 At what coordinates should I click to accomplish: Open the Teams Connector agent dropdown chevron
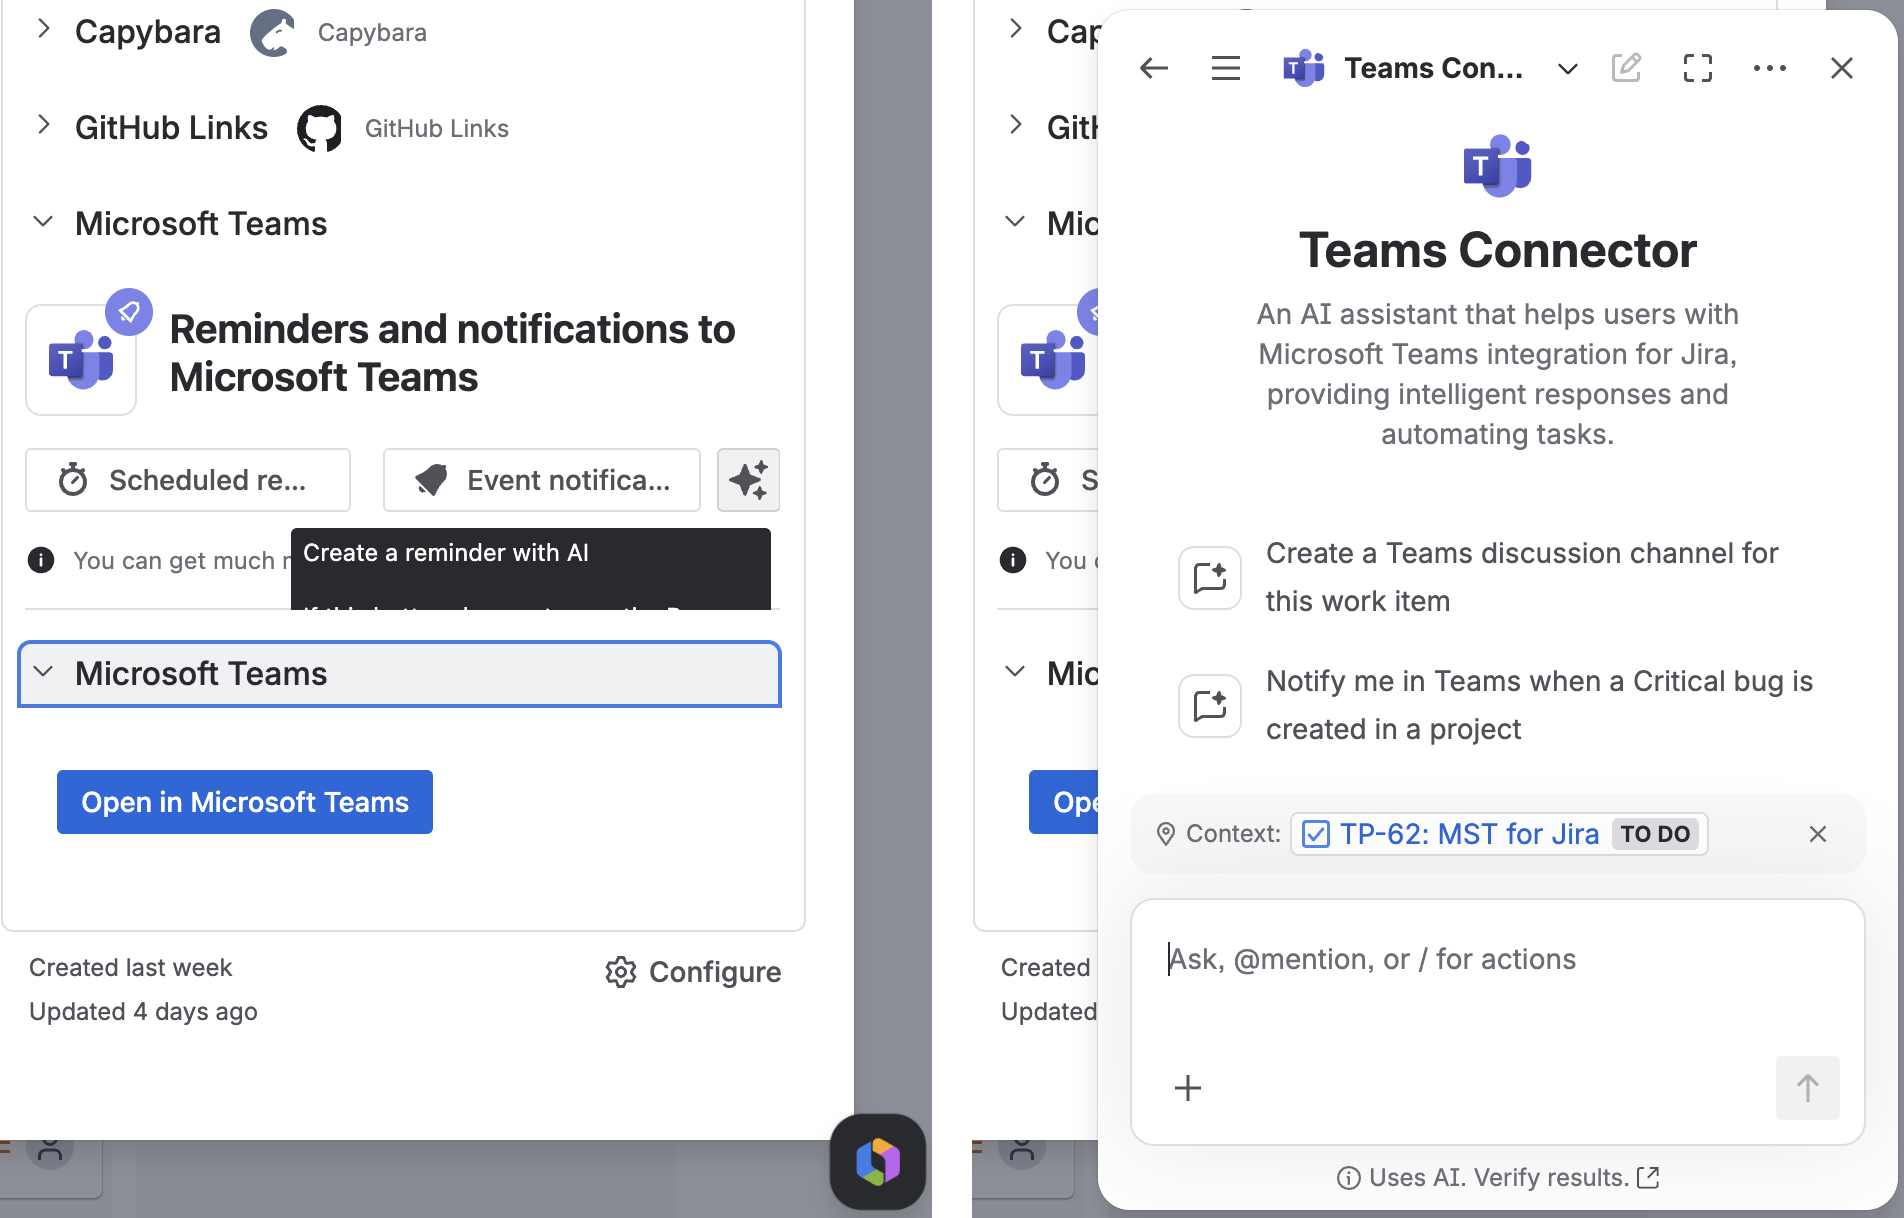click(x=1568, y=68)
